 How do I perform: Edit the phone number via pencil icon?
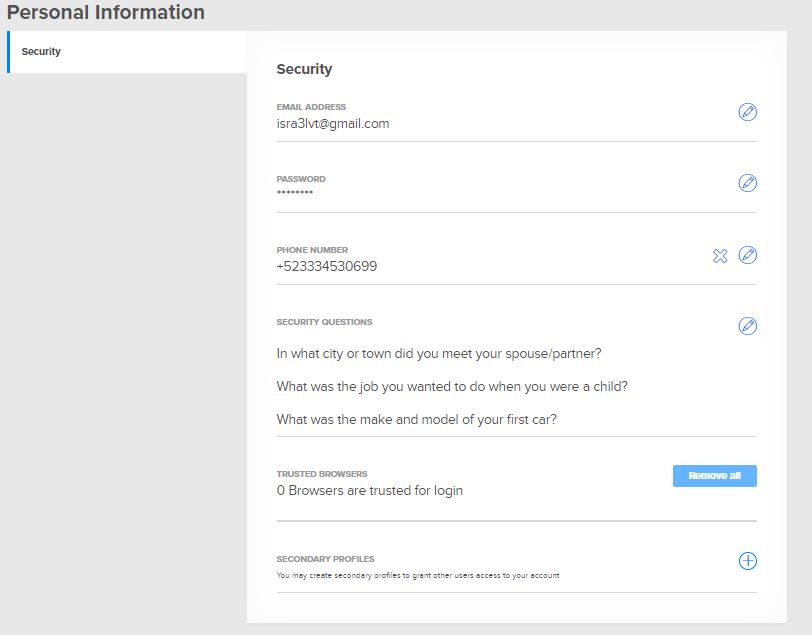click(747, 255)
